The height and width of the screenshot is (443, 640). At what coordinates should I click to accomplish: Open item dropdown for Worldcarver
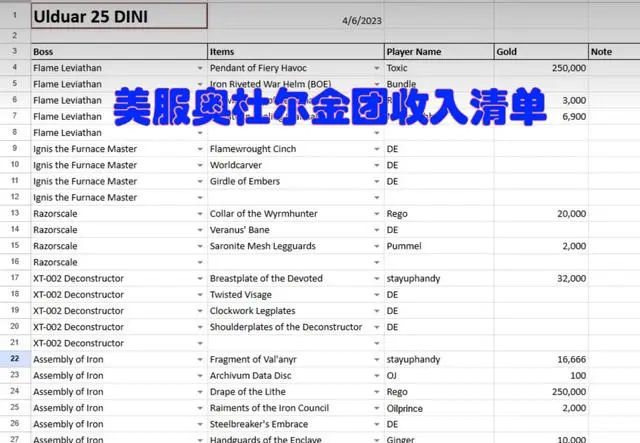[377, 165]
